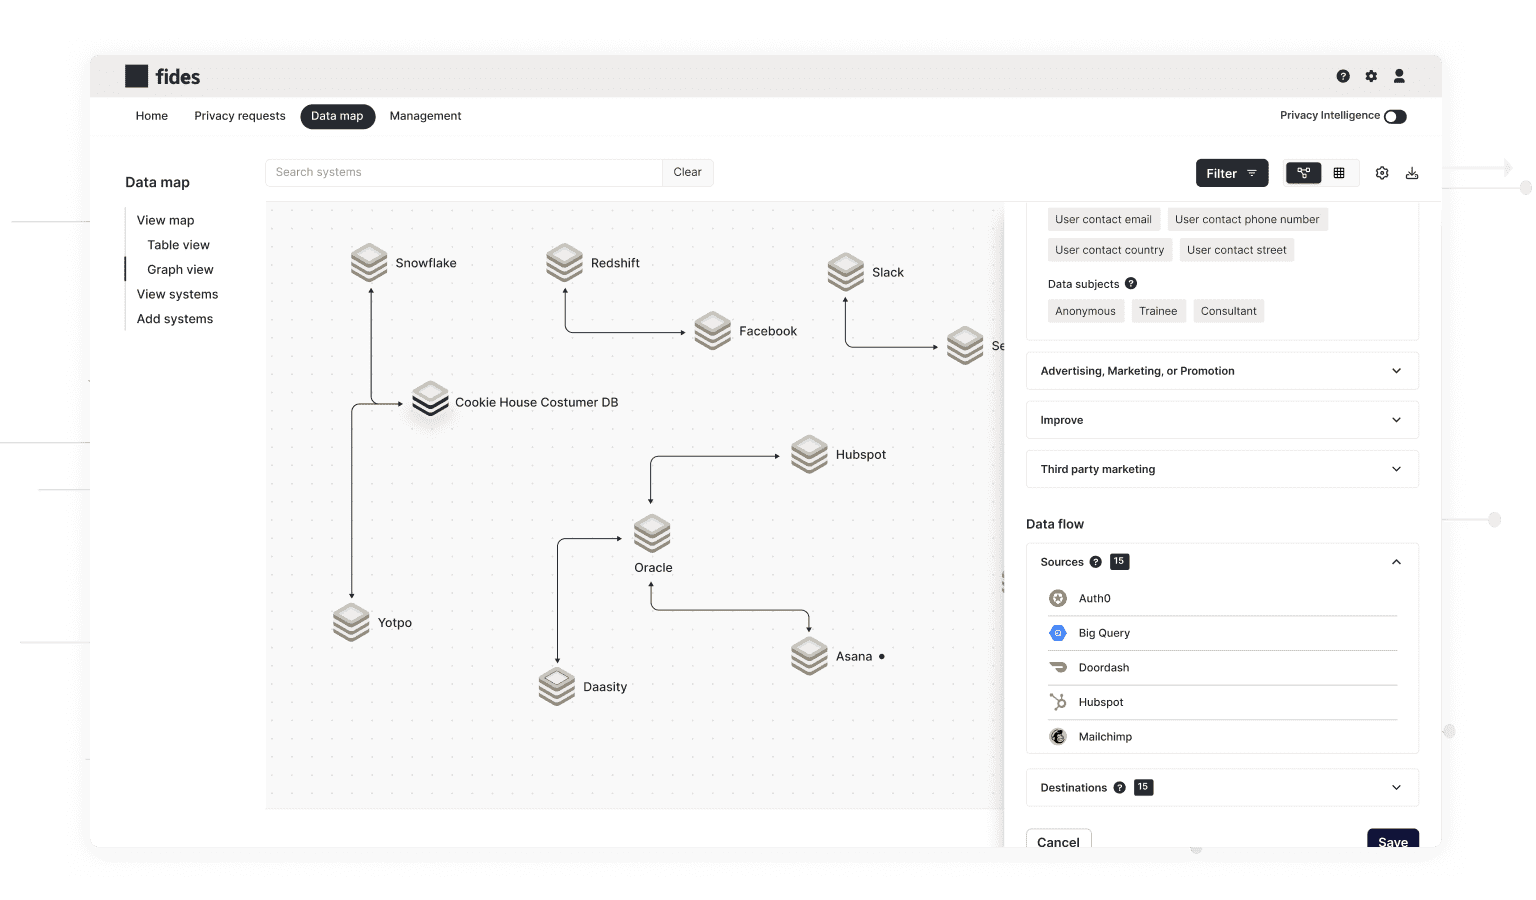Click the Save button

point(1392,840)
